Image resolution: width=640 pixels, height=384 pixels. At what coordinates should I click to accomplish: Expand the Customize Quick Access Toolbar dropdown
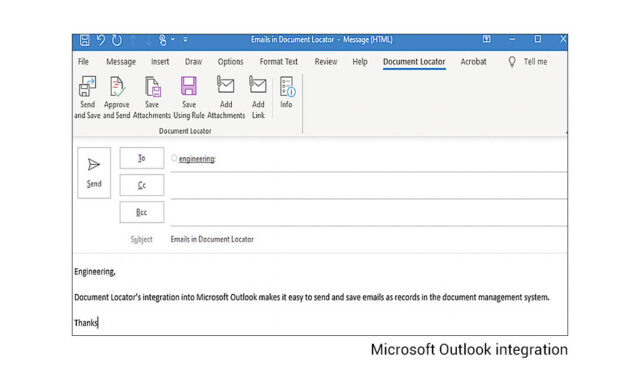[x=185, y=40]
